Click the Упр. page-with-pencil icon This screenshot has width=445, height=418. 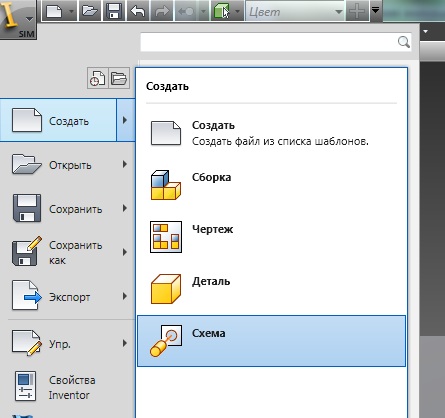point(27,342)
